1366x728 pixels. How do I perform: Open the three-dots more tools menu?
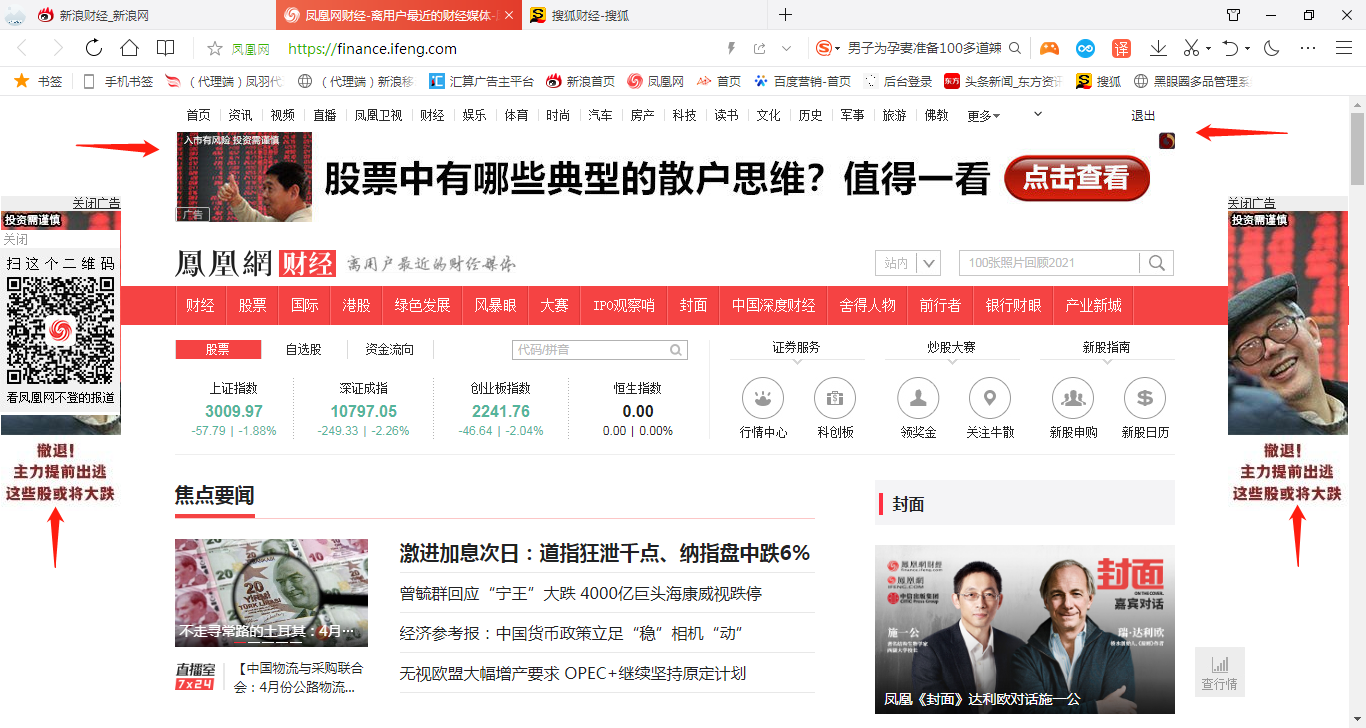[1308, 48]
